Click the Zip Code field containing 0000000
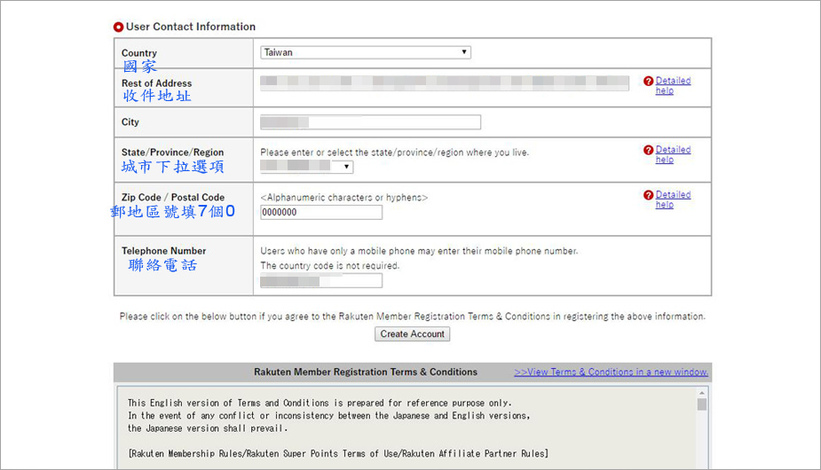821x470 pixels. pos(320,212)
